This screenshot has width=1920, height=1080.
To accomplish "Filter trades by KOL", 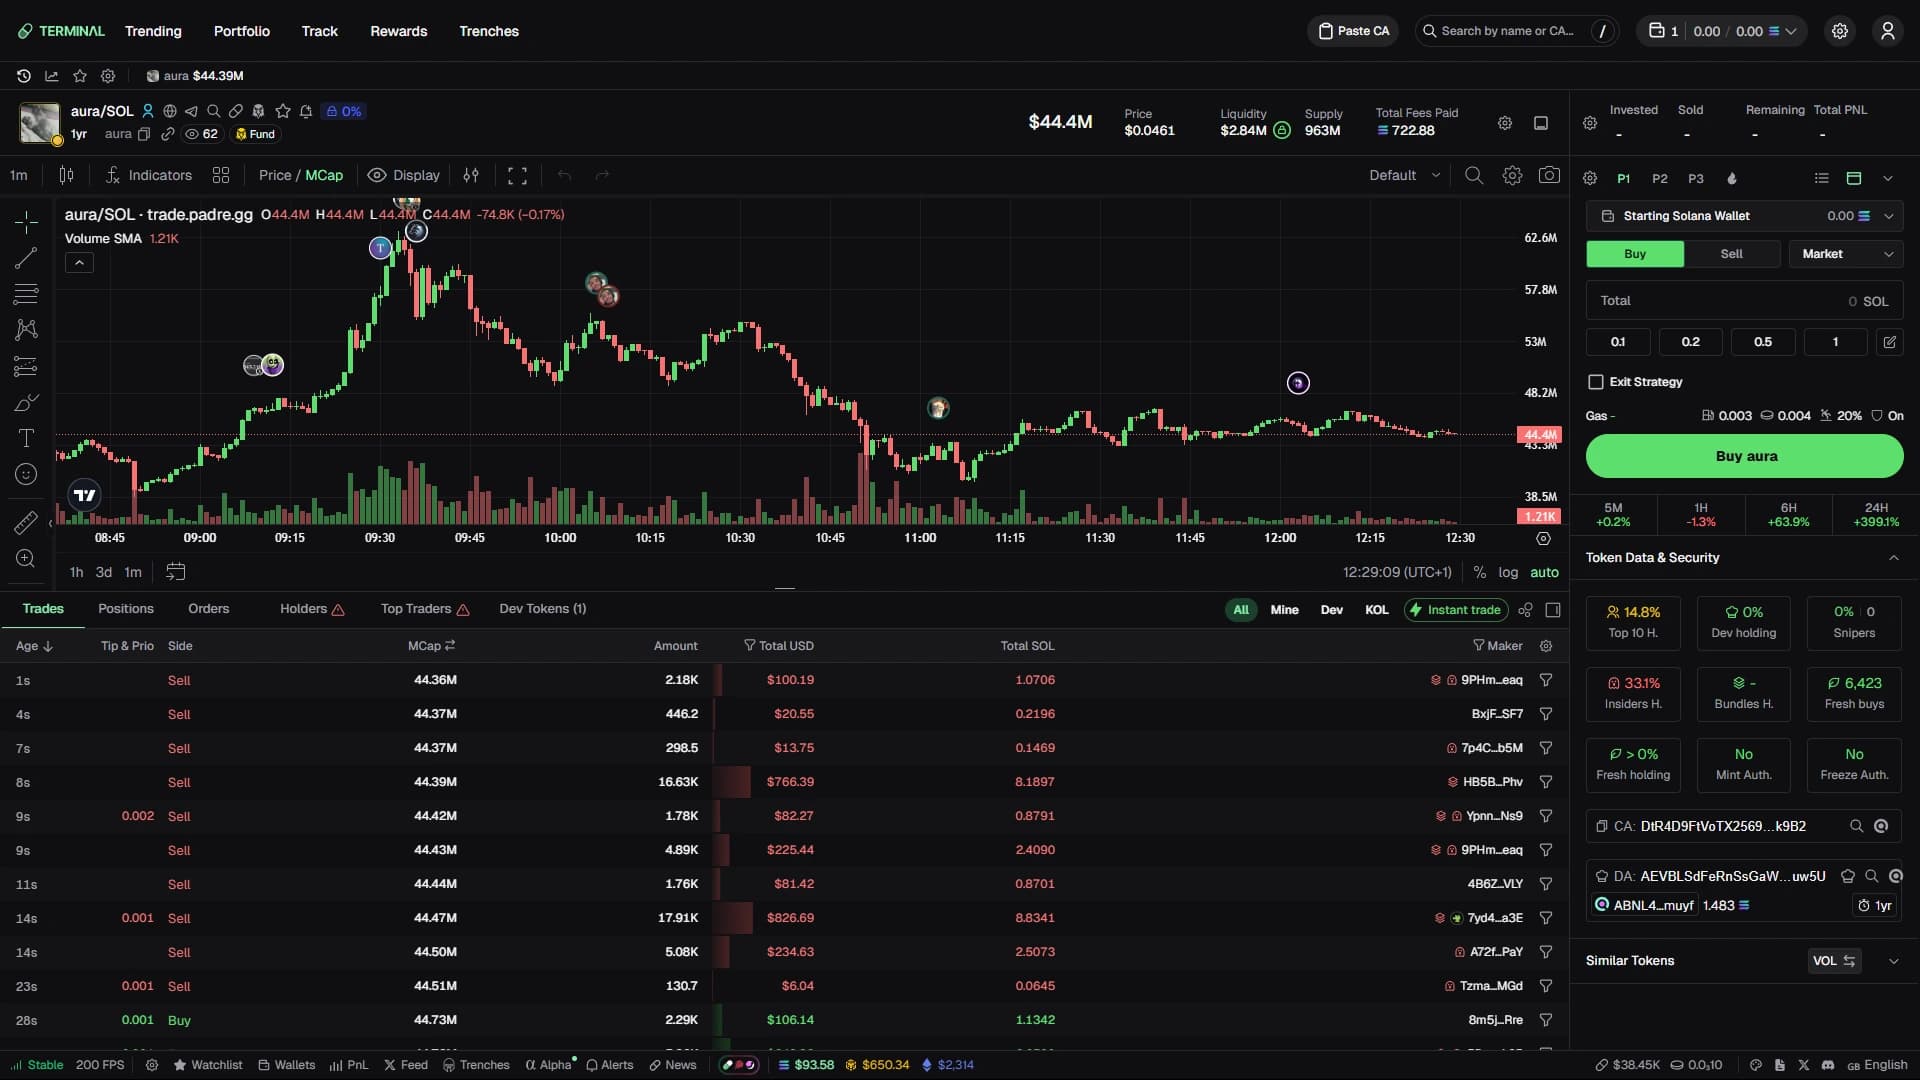I will point(1377,610).
